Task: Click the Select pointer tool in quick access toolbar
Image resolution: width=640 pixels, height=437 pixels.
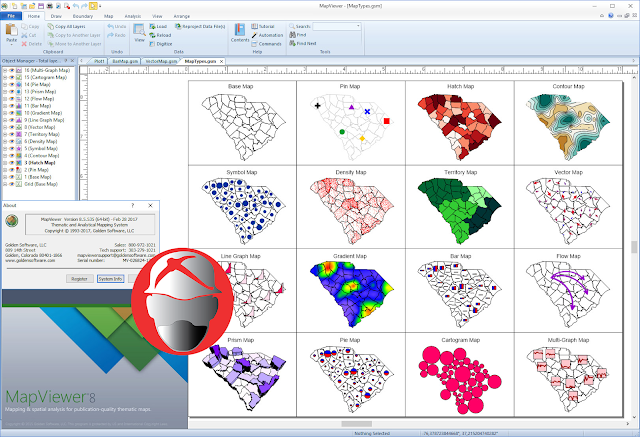Action: pyautogui.click(x=93, y=6)
